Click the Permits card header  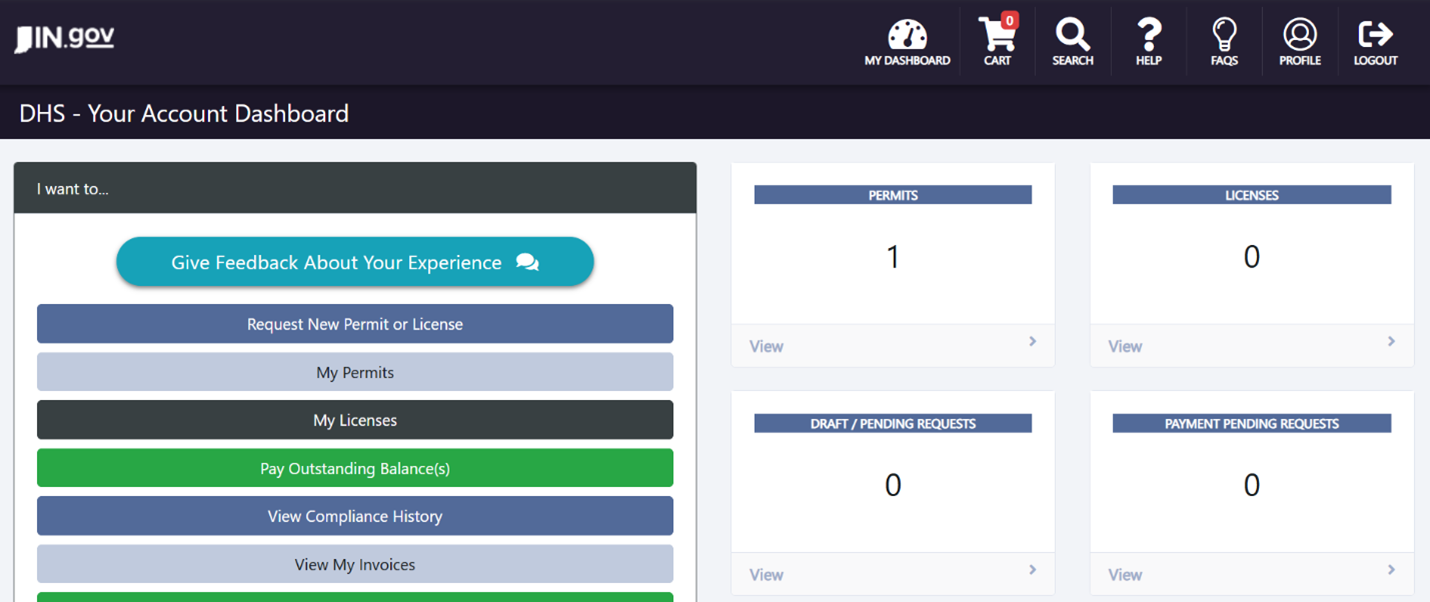[x=893, y=195]
